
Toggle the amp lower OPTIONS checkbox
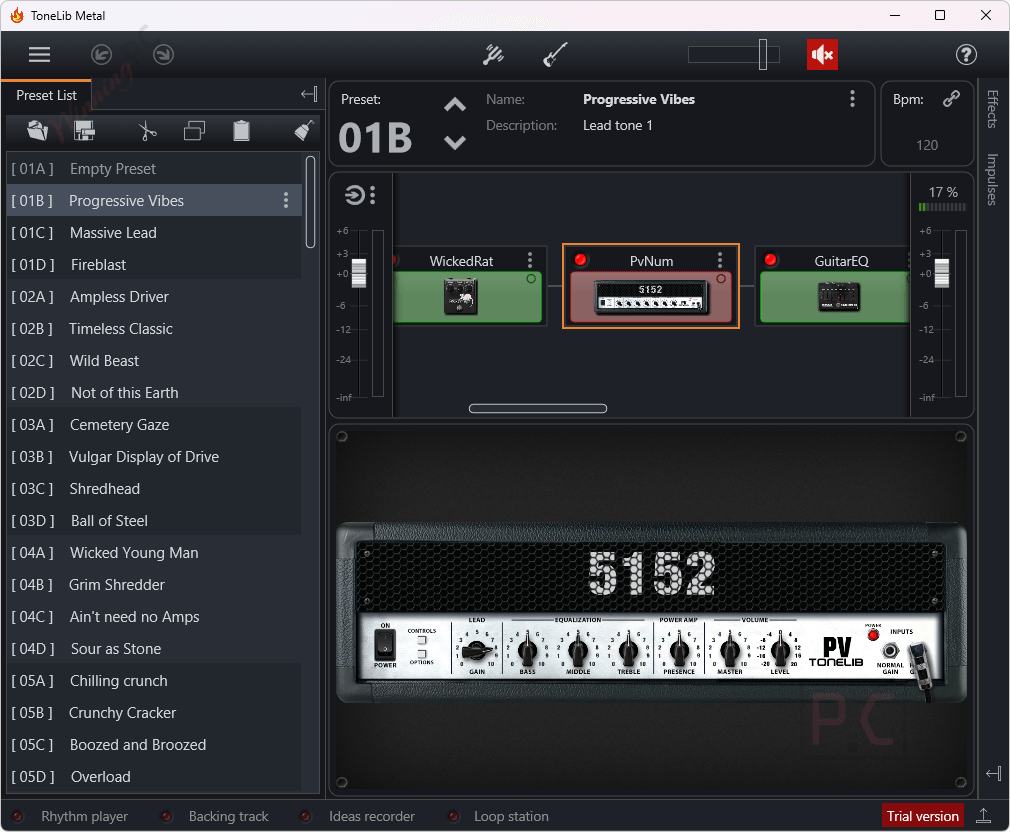(x=422, y=654)
